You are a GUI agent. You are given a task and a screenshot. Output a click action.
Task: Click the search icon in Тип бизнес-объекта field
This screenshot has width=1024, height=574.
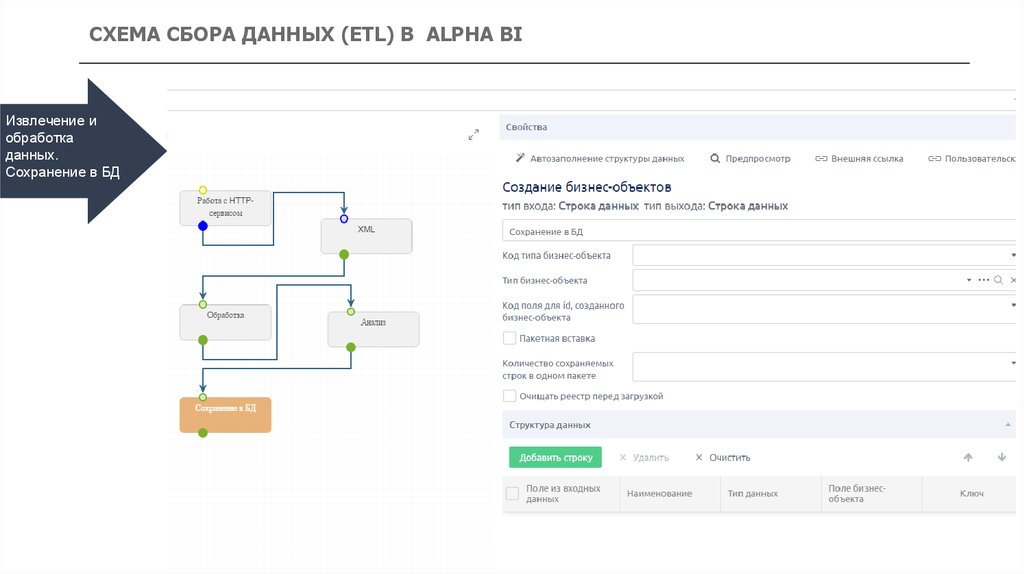998,280
